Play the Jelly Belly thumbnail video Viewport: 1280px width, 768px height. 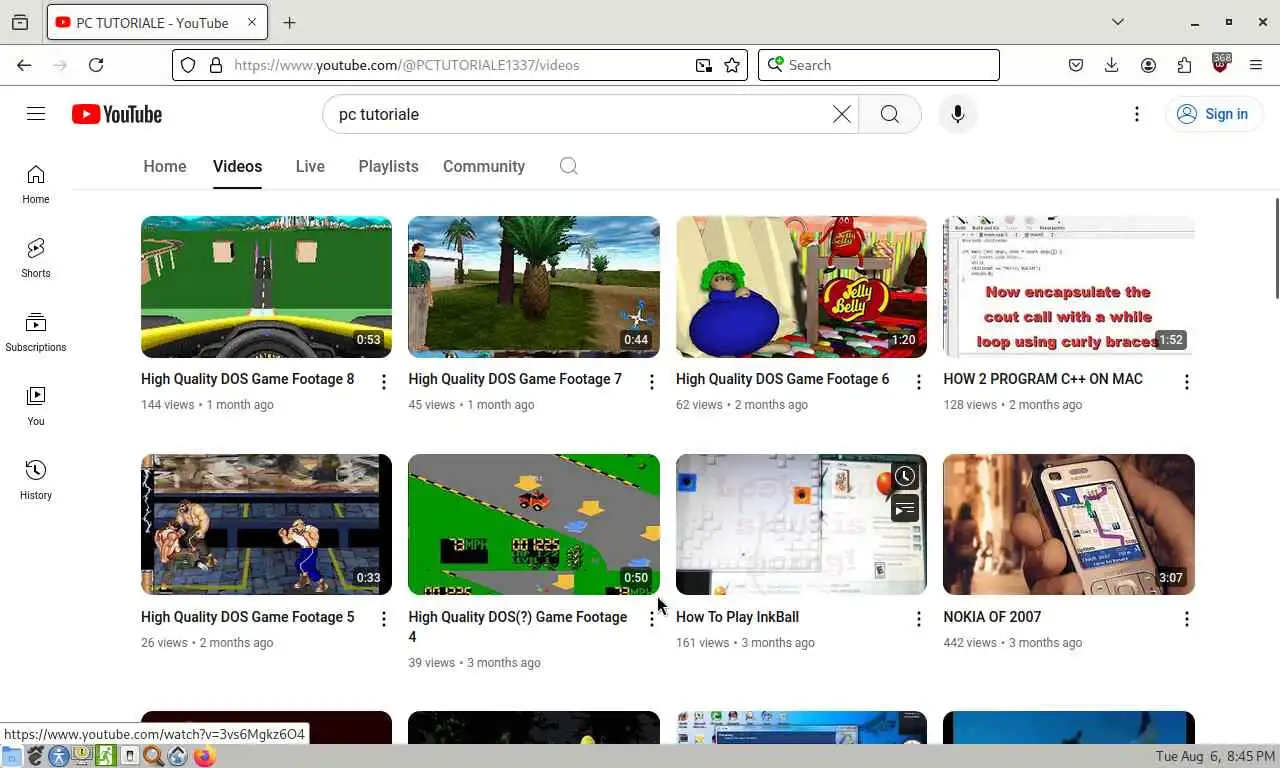pyautogui.click(x=801, y=287)
